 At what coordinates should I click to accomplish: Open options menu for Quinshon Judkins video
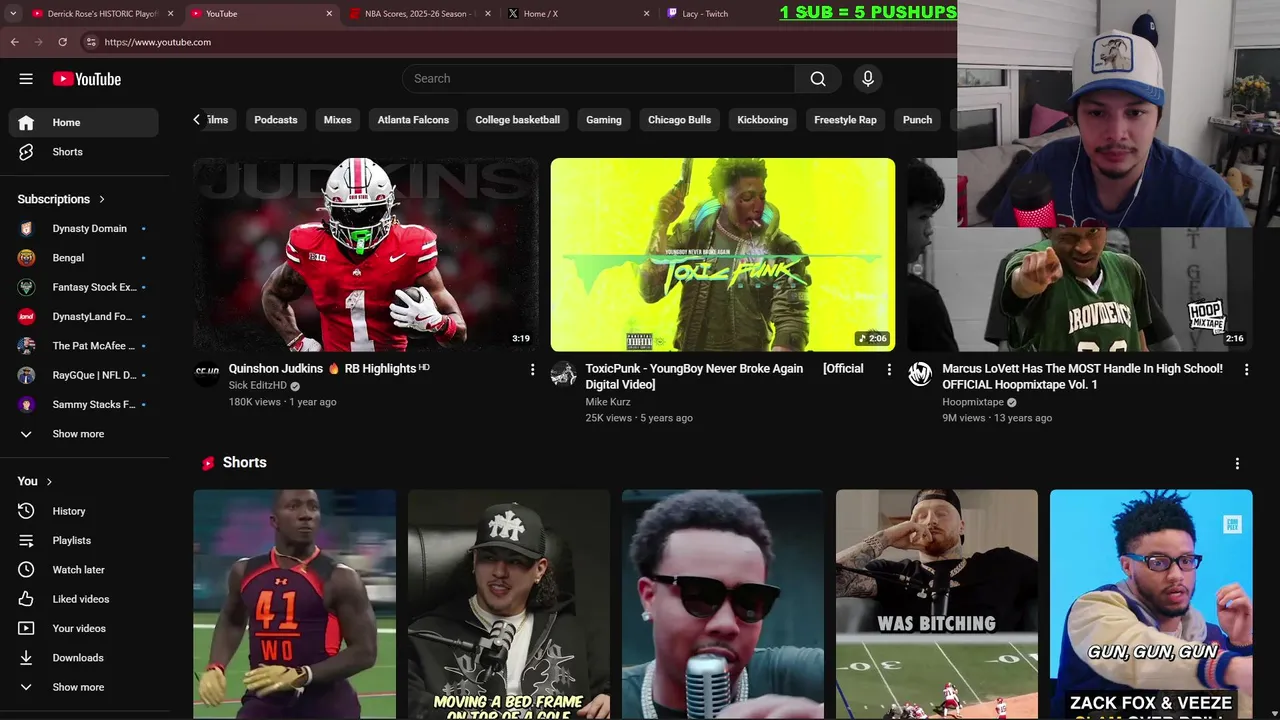click(532, 370)
